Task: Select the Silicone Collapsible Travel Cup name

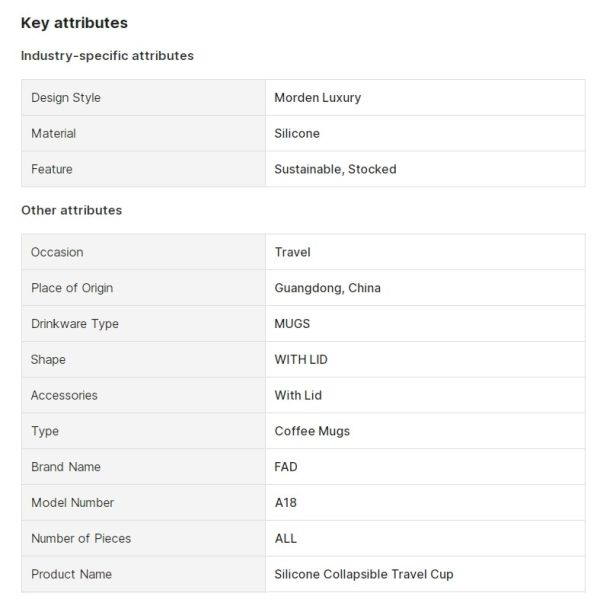Action: pyautogui.click(x=363, y=574)
